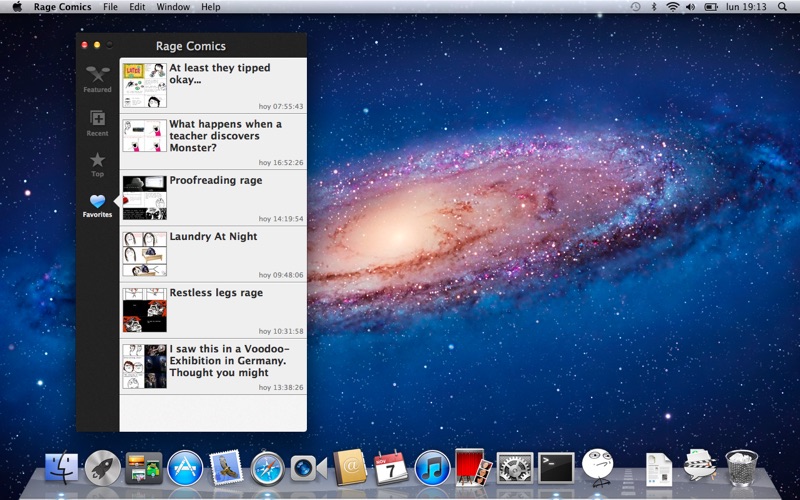Click the 'Restless legs rage' thumbnail
The width and height of the screenshot is (800, 500).
coord(144,309)
